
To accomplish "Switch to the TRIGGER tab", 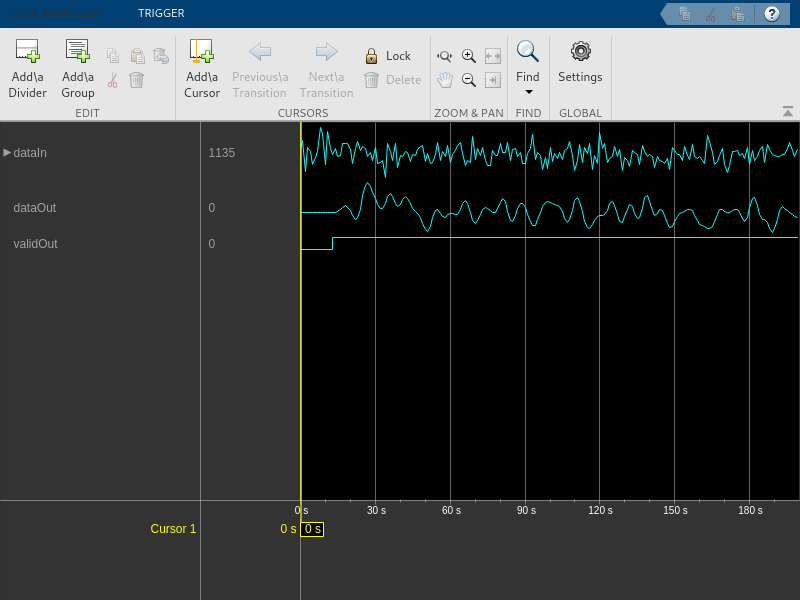I will coord(161,13).
